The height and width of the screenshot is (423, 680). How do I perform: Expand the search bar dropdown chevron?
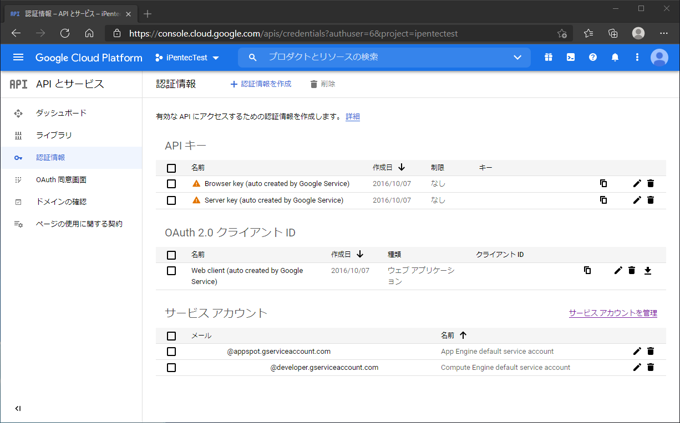click(517, 57)
